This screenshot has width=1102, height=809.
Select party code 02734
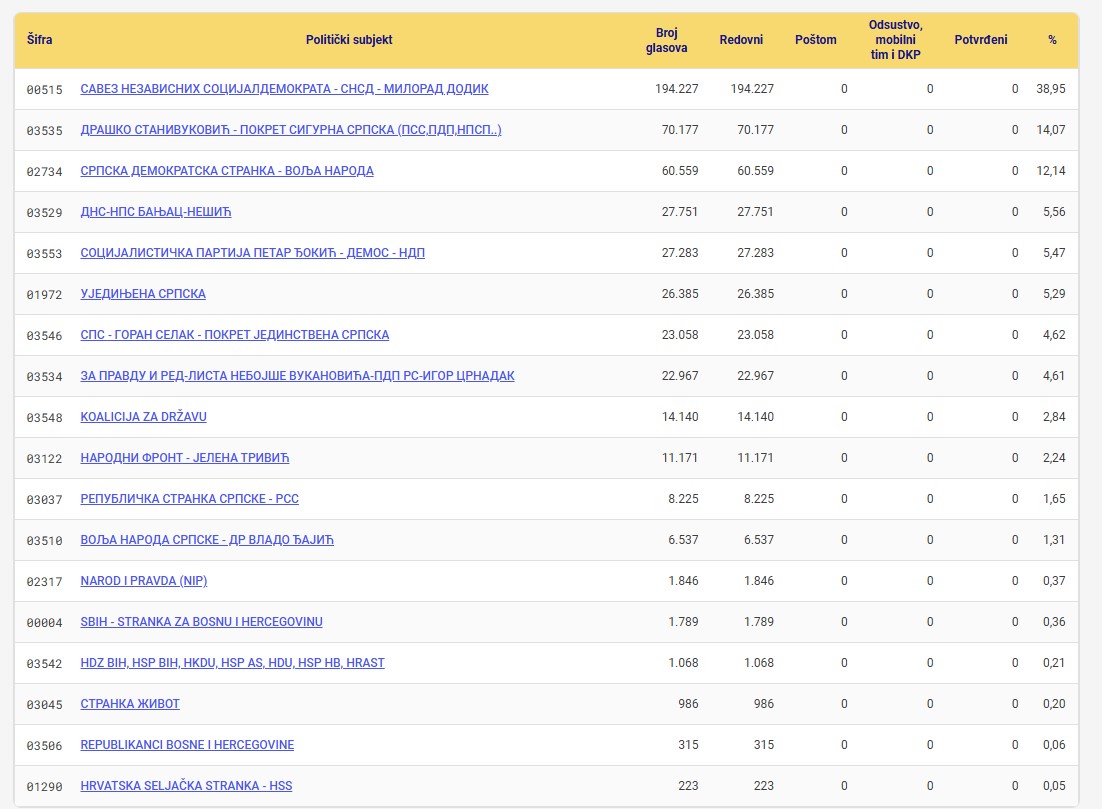pyautogui.click(x=44, y=171)
